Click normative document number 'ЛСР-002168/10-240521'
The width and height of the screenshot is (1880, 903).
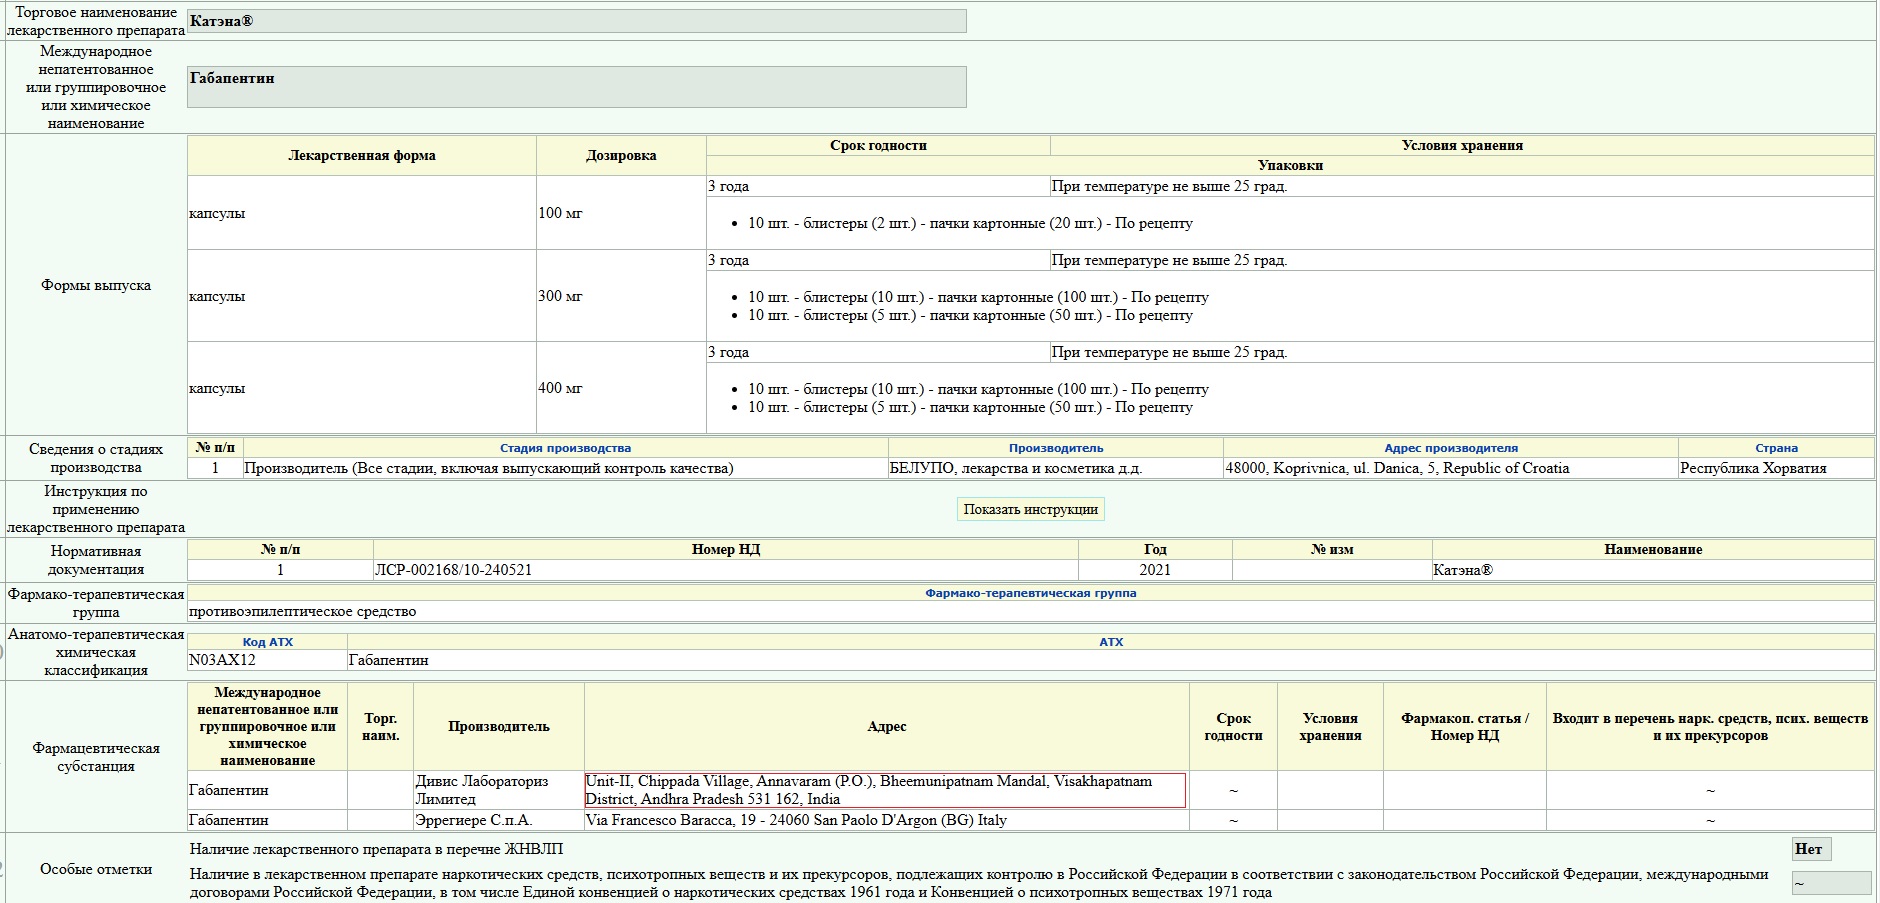click(453, 570)
